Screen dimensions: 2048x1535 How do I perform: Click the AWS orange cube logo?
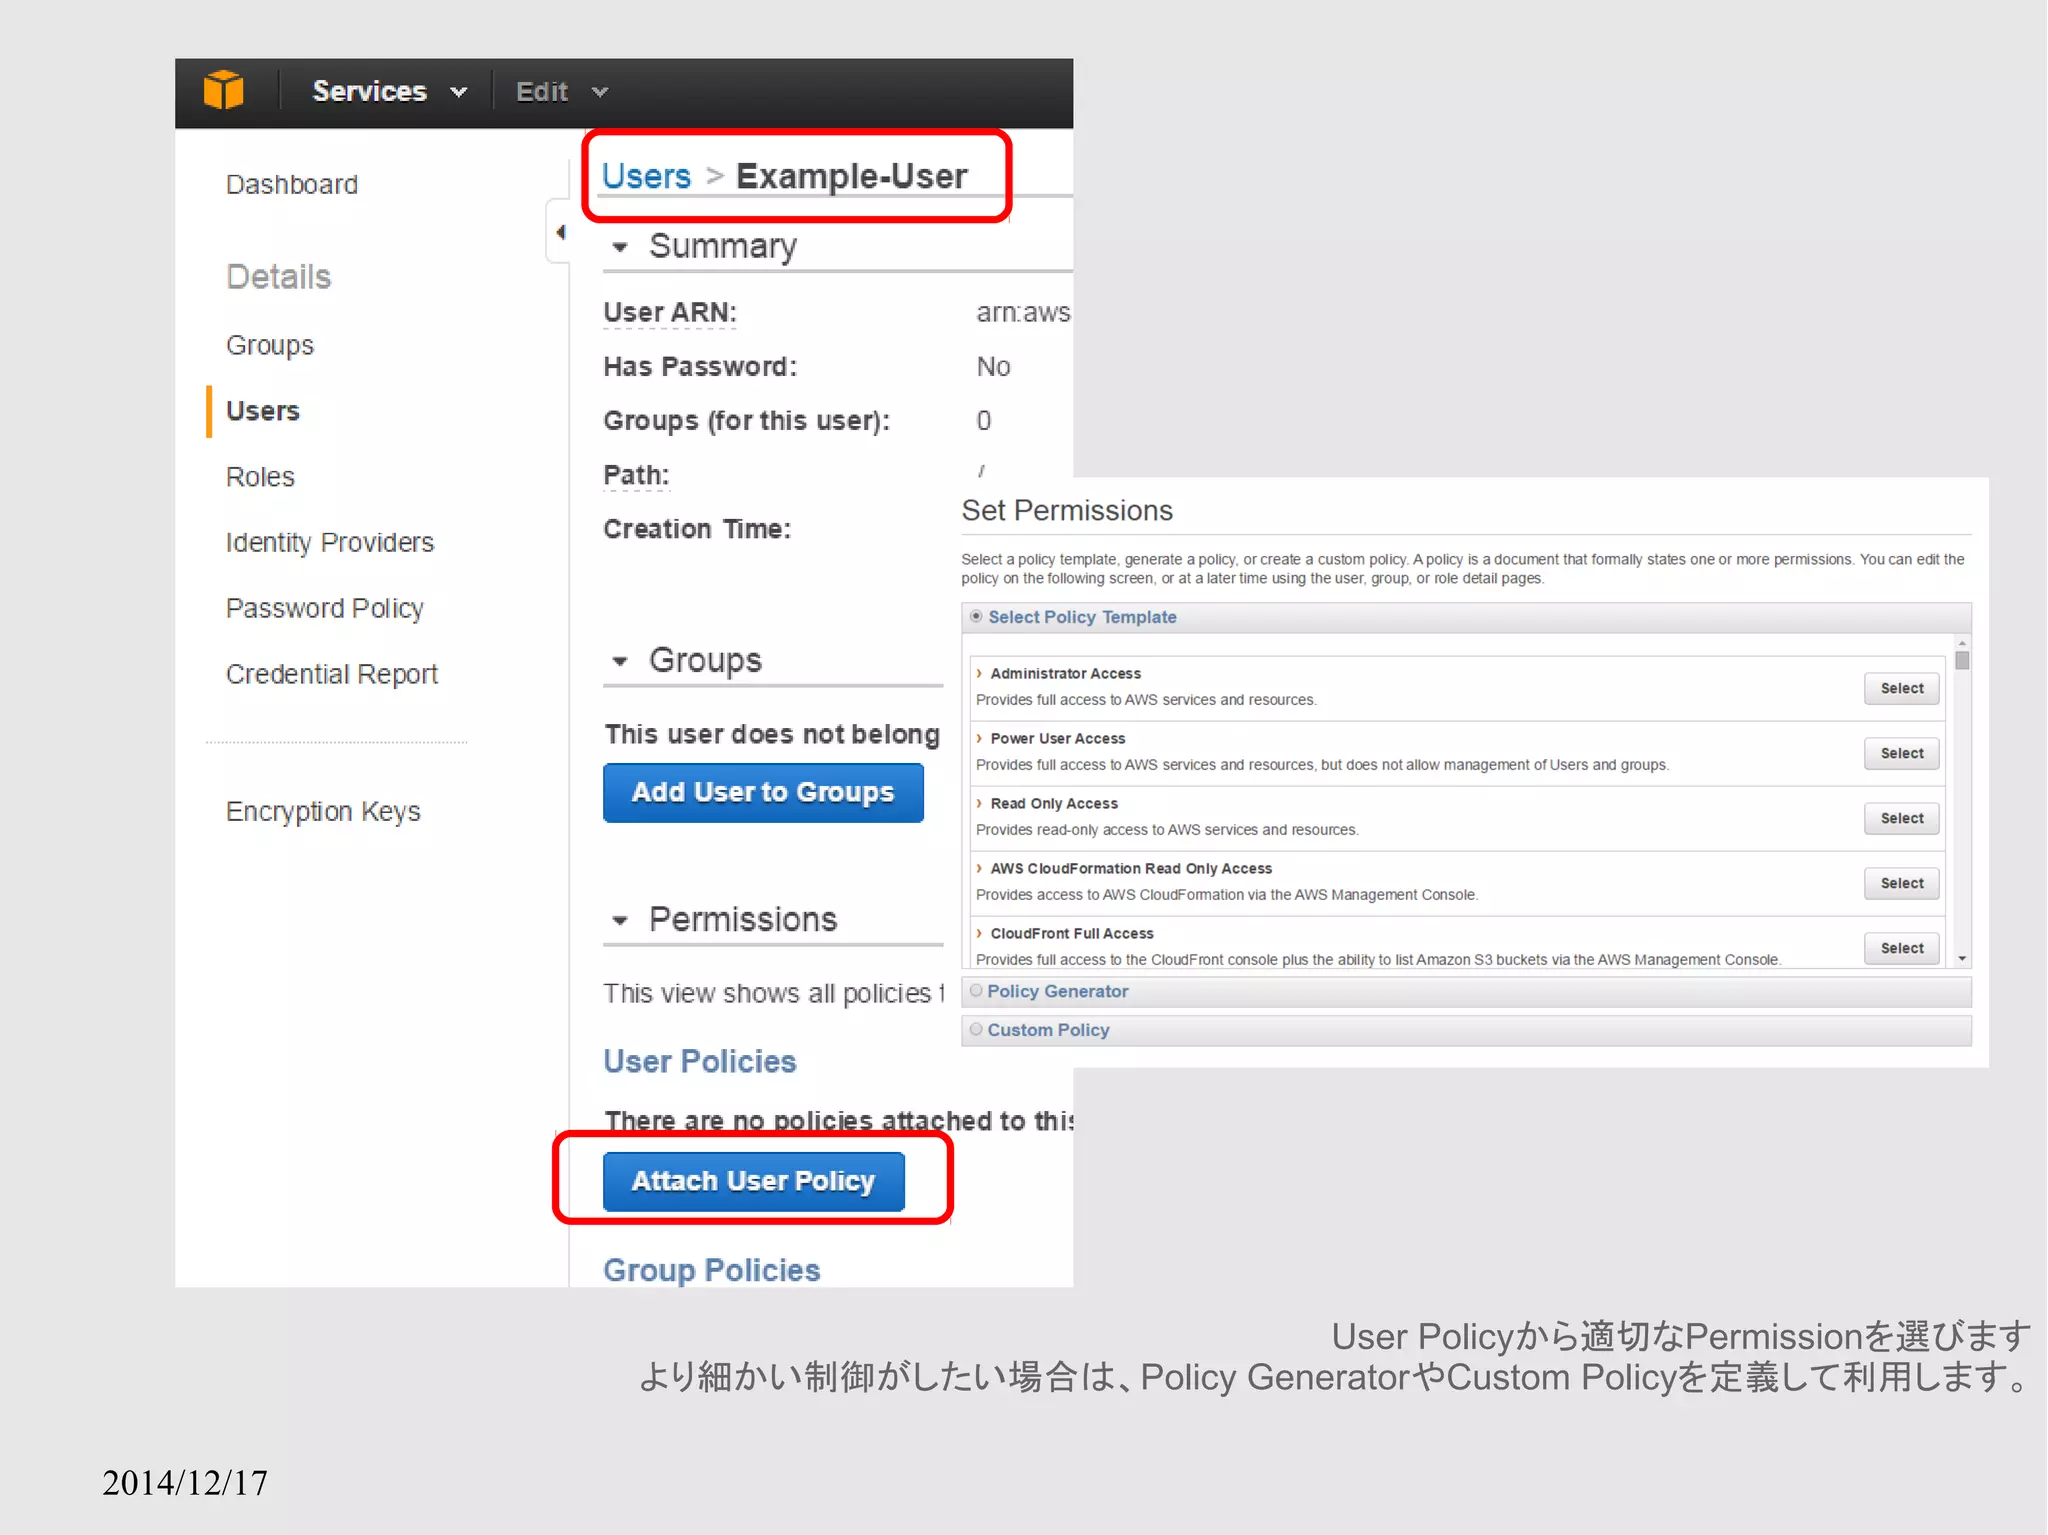click(x=223, y=91)
